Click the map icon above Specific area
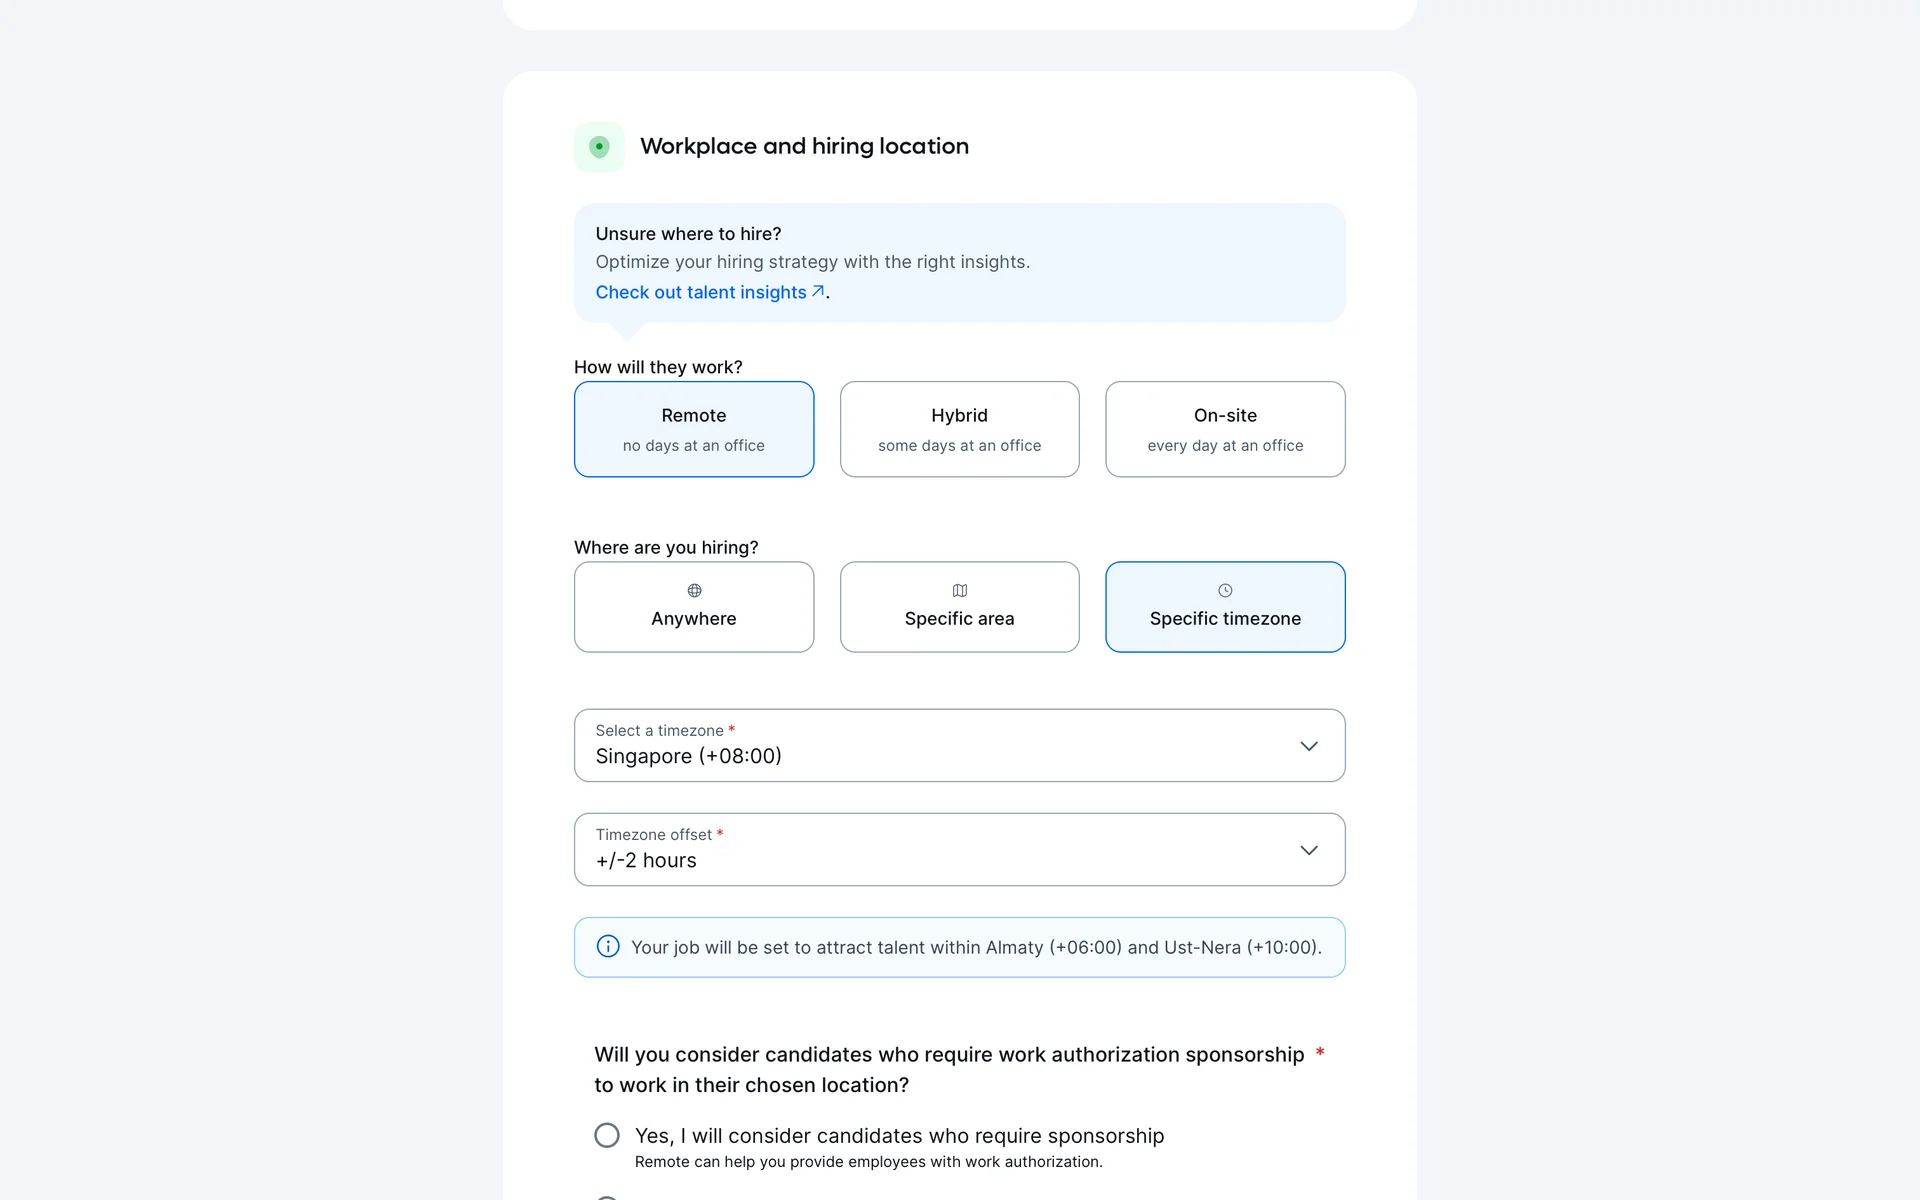The width and height of the screenshot is (1920, 1200). pos(960,590)
